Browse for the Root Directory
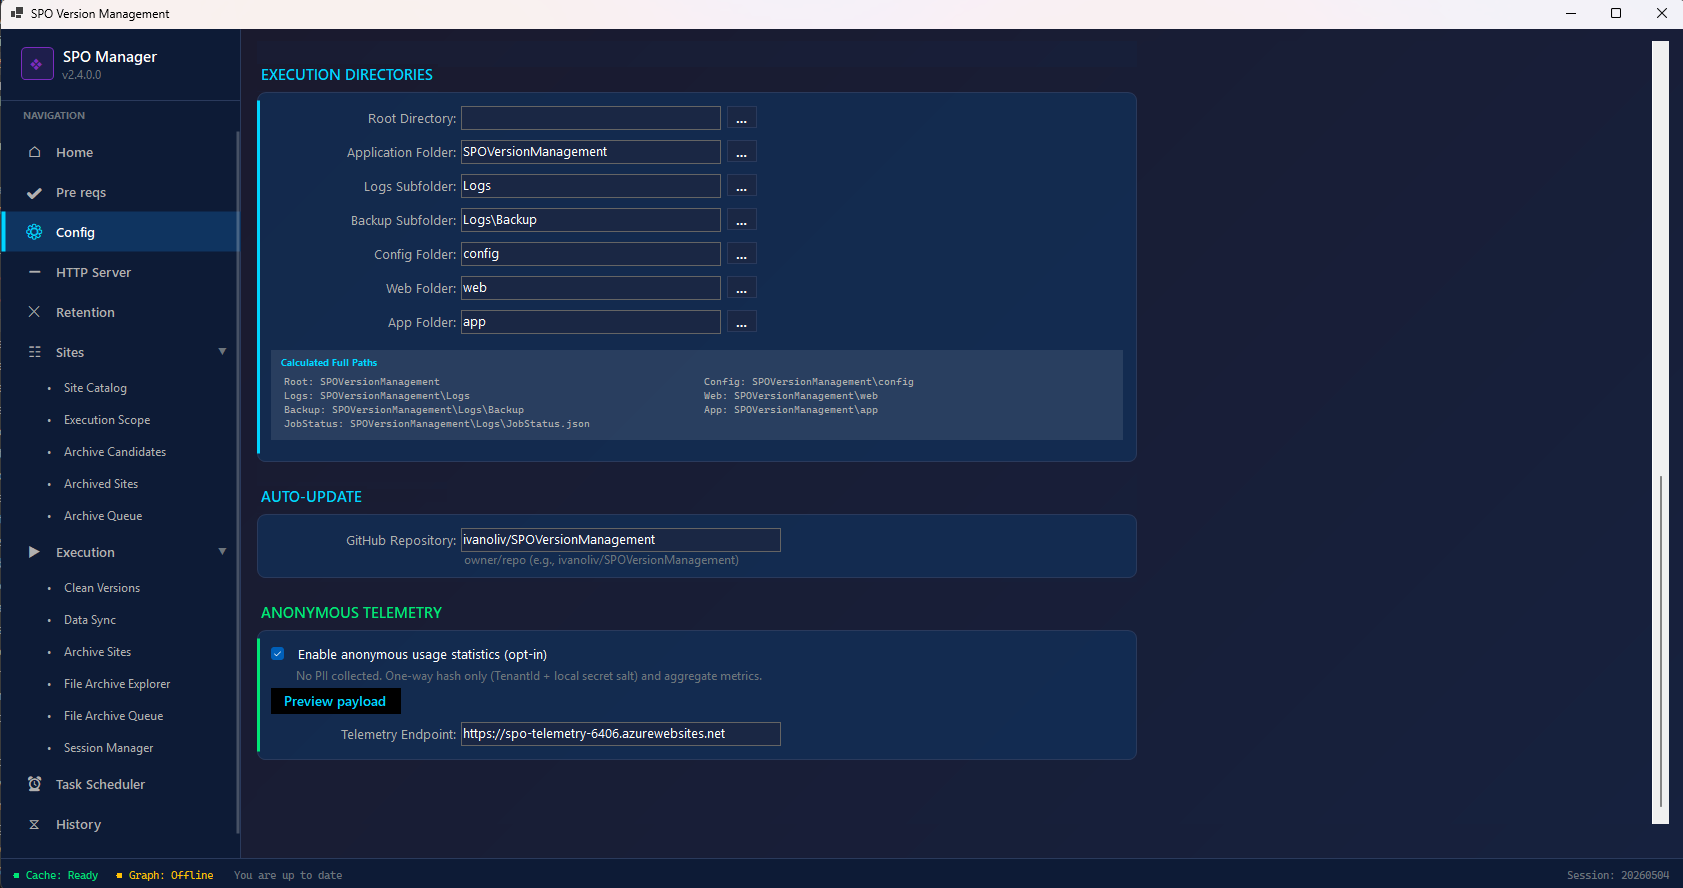 [741, 118]
